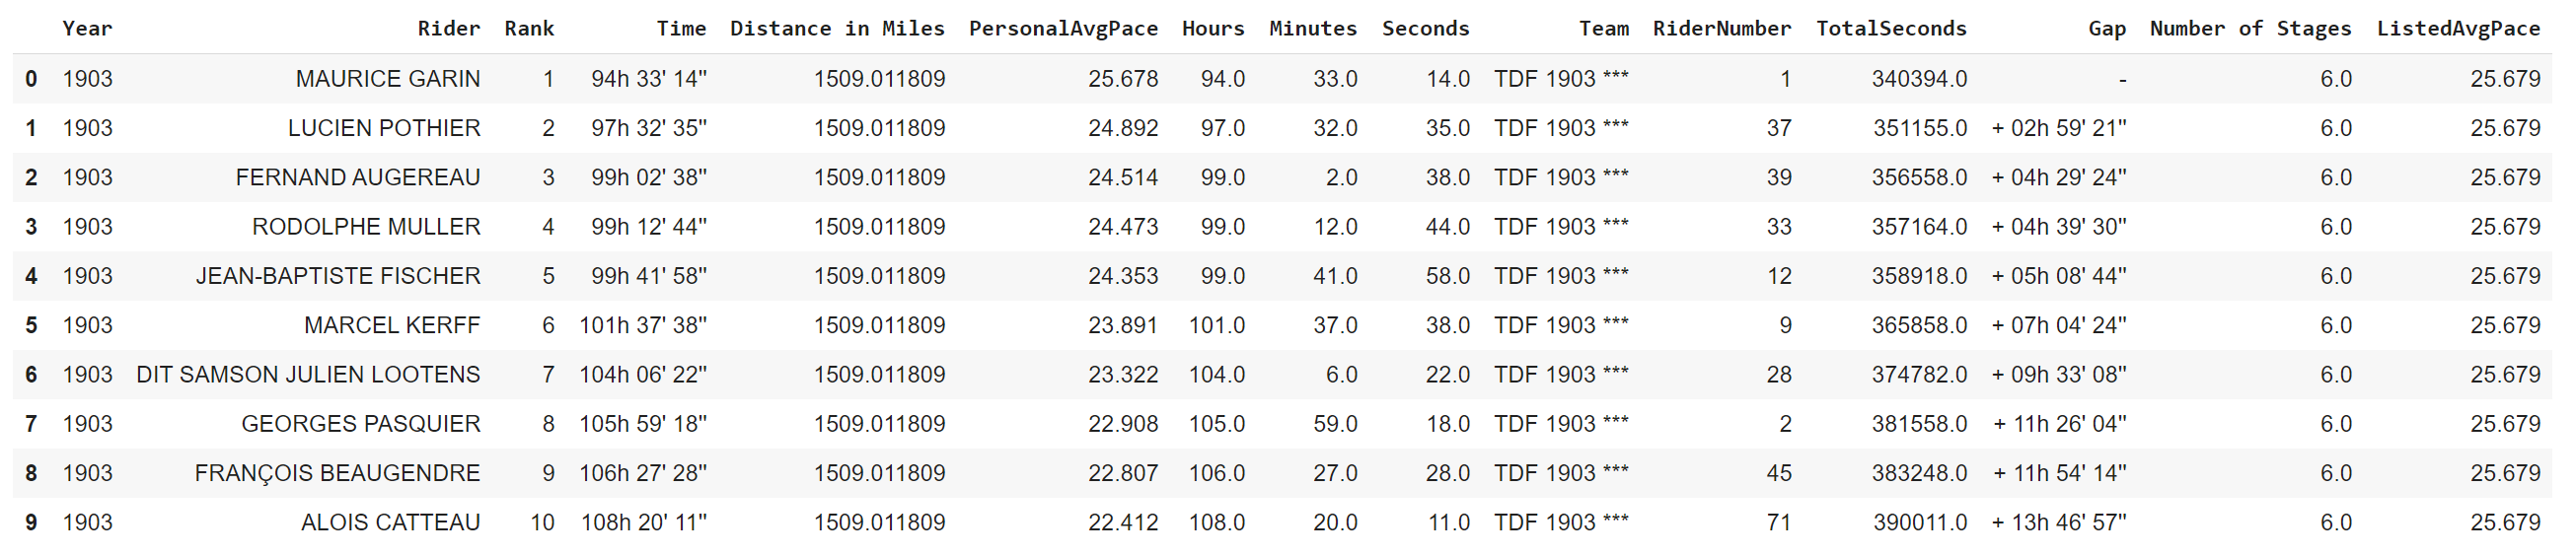Click the Distance in Miles column header
Image resolution: width=2576 pixels, height=556 pixels.
(x=836, y=28)
